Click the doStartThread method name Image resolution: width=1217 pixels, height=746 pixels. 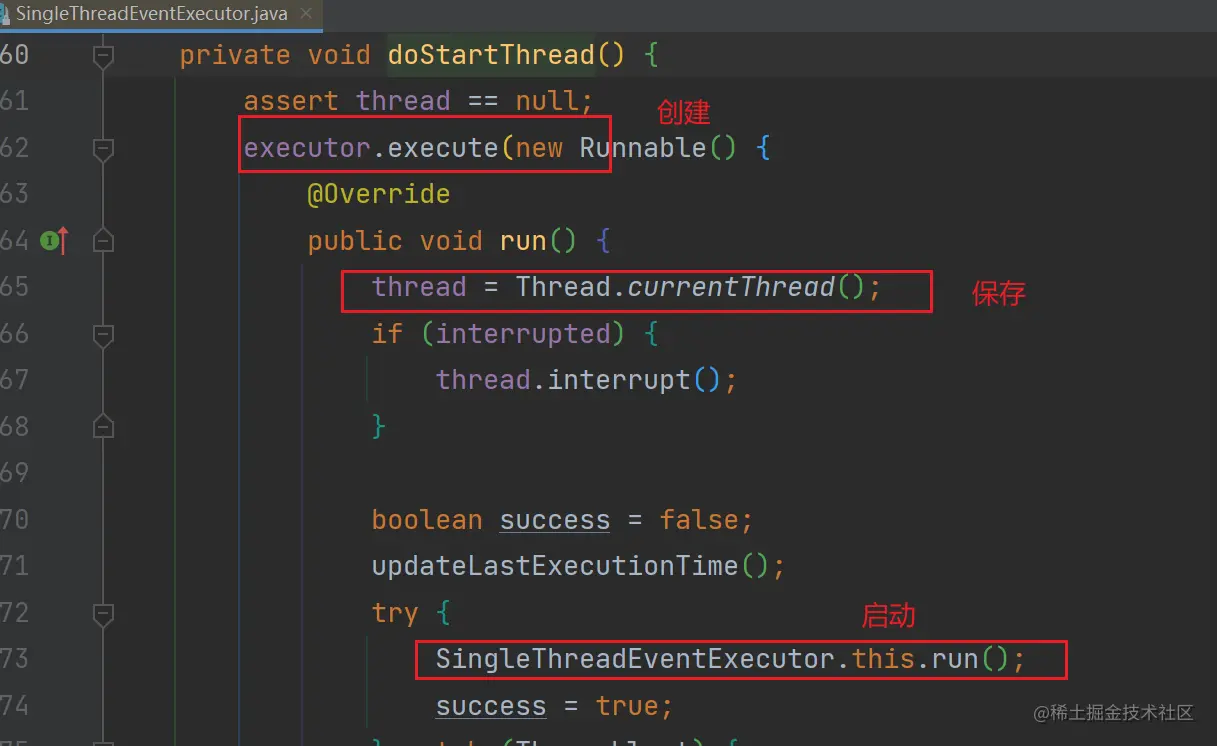(x=491, y=55)
